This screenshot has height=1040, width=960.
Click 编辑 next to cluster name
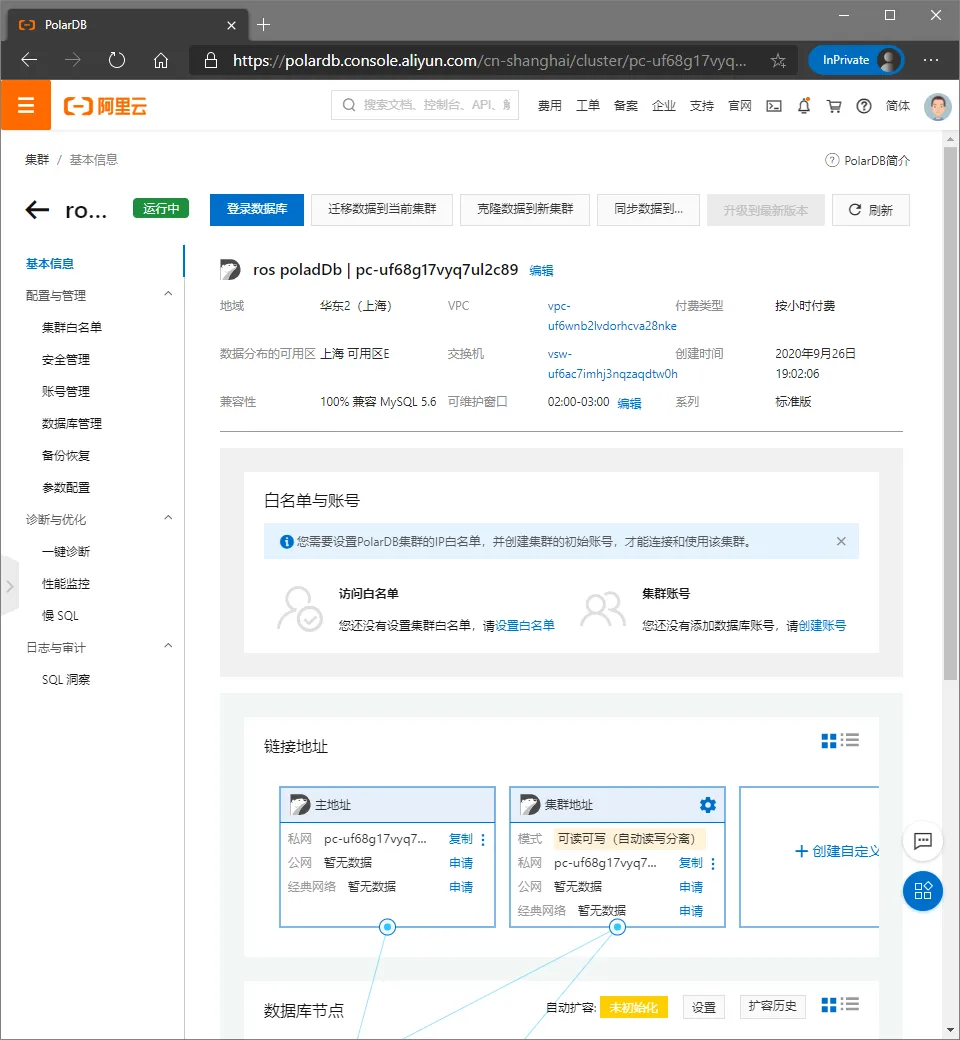coord(541,271)
